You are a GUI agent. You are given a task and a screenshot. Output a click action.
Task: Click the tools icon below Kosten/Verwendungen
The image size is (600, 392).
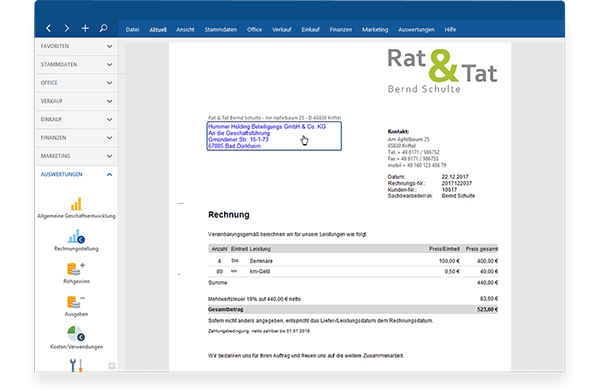76,365
